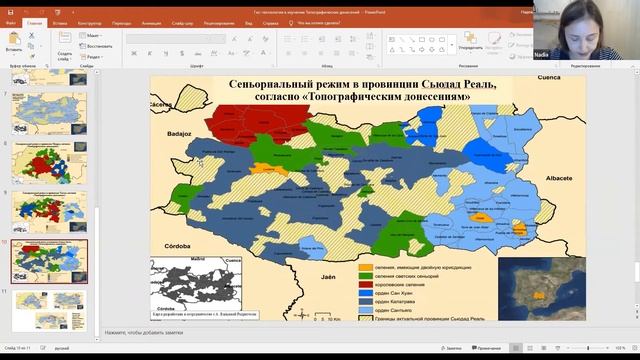Click the Cut scissors icon
This screenshot has width=640, height=360.
coord(31,36)
